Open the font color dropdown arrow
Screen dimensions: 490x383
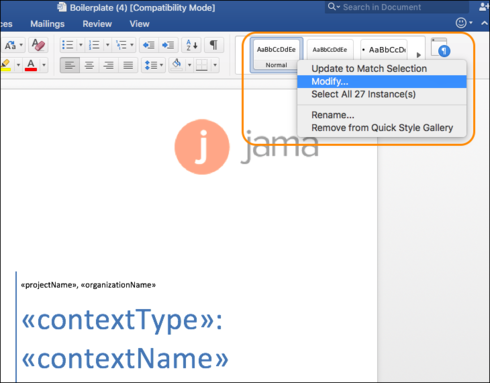(x=44, y=65)
